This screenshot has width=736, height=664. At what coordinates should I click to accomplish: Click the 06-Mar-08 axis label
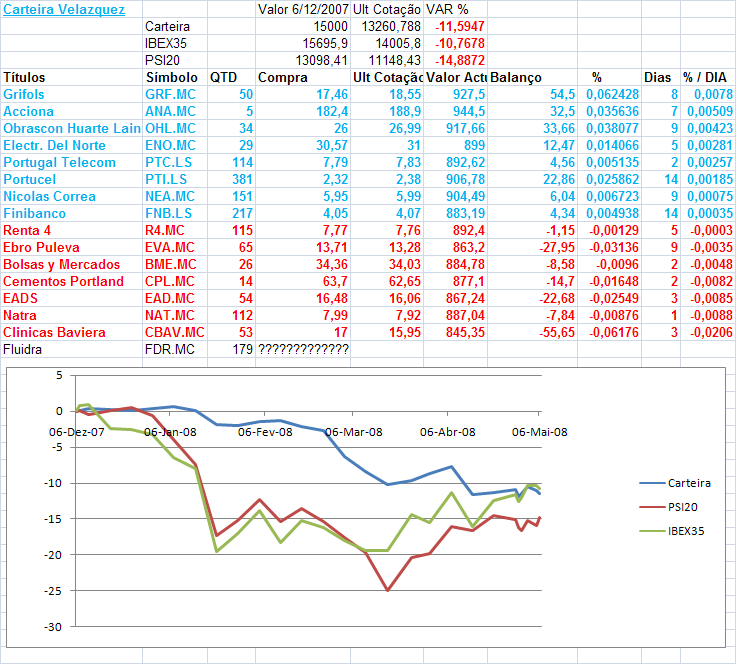pos(354,432)
